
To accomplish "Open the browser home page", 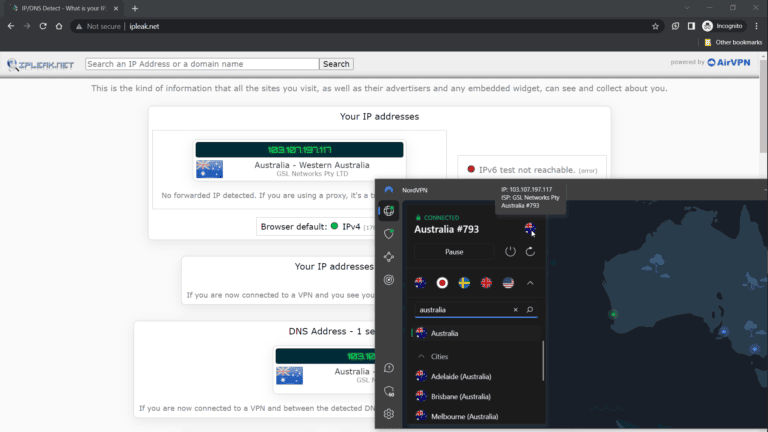I will 59,26.
